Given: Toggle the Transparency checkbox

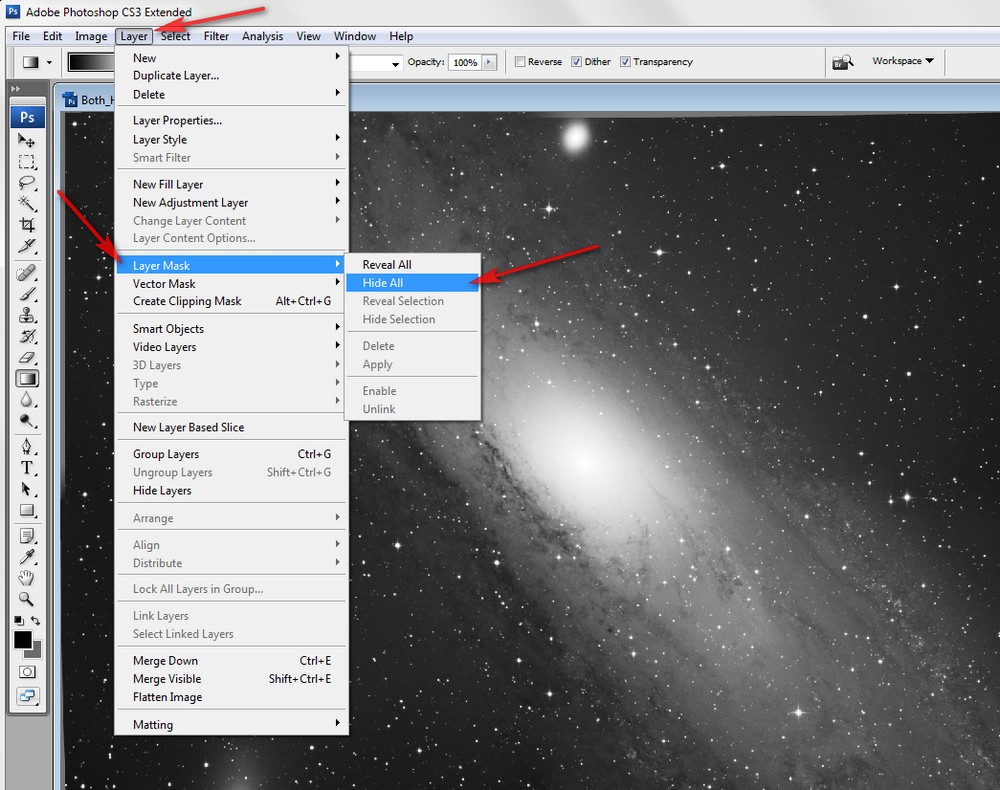Looking at the screenshot, I should [x=625, y=62].
